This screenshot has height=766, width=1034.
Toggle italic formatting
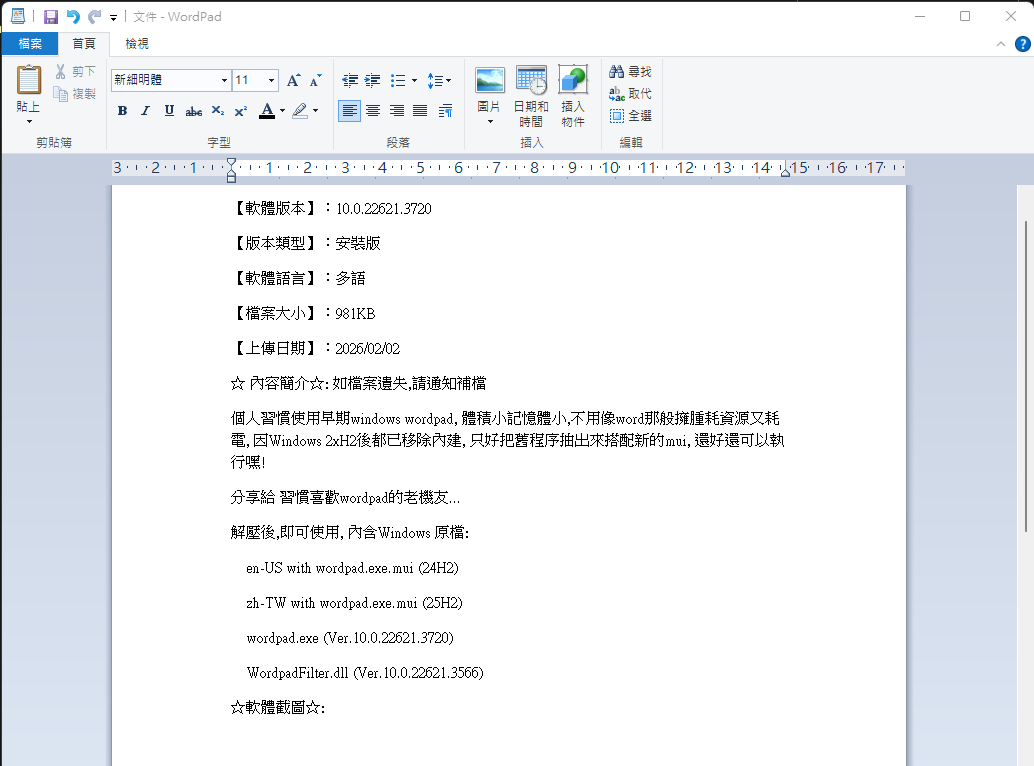145,111
